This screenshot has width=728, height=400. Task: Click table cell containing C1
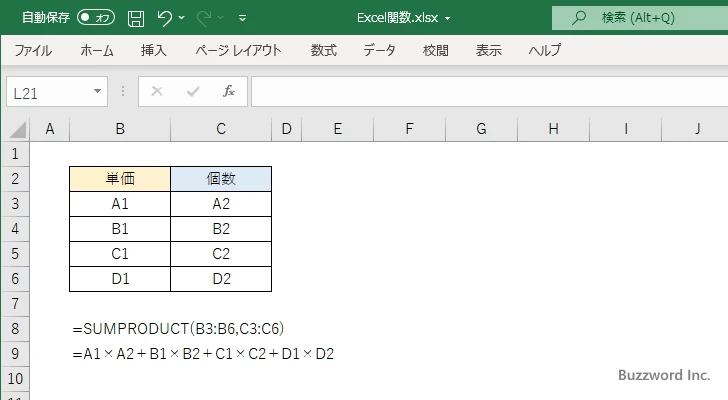(x=120, y=254)
